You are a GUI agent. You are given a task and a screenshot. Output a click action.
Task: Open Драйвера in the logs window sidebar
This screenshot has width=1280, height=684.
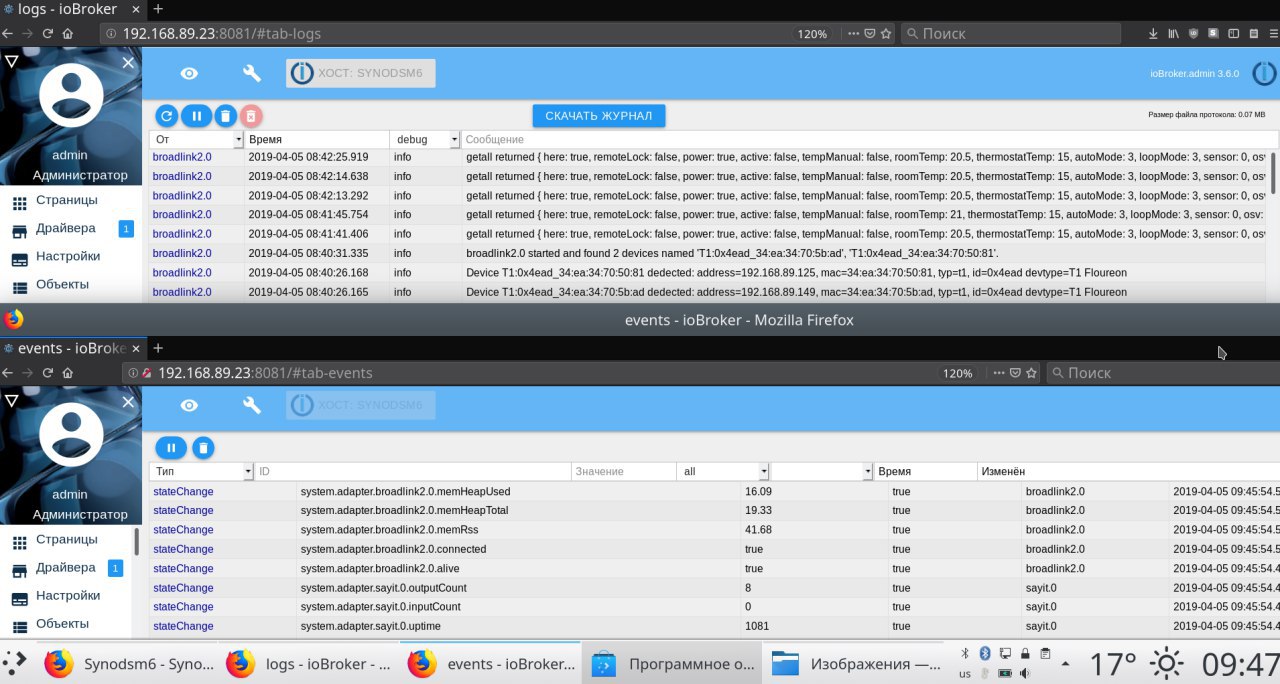67,228
